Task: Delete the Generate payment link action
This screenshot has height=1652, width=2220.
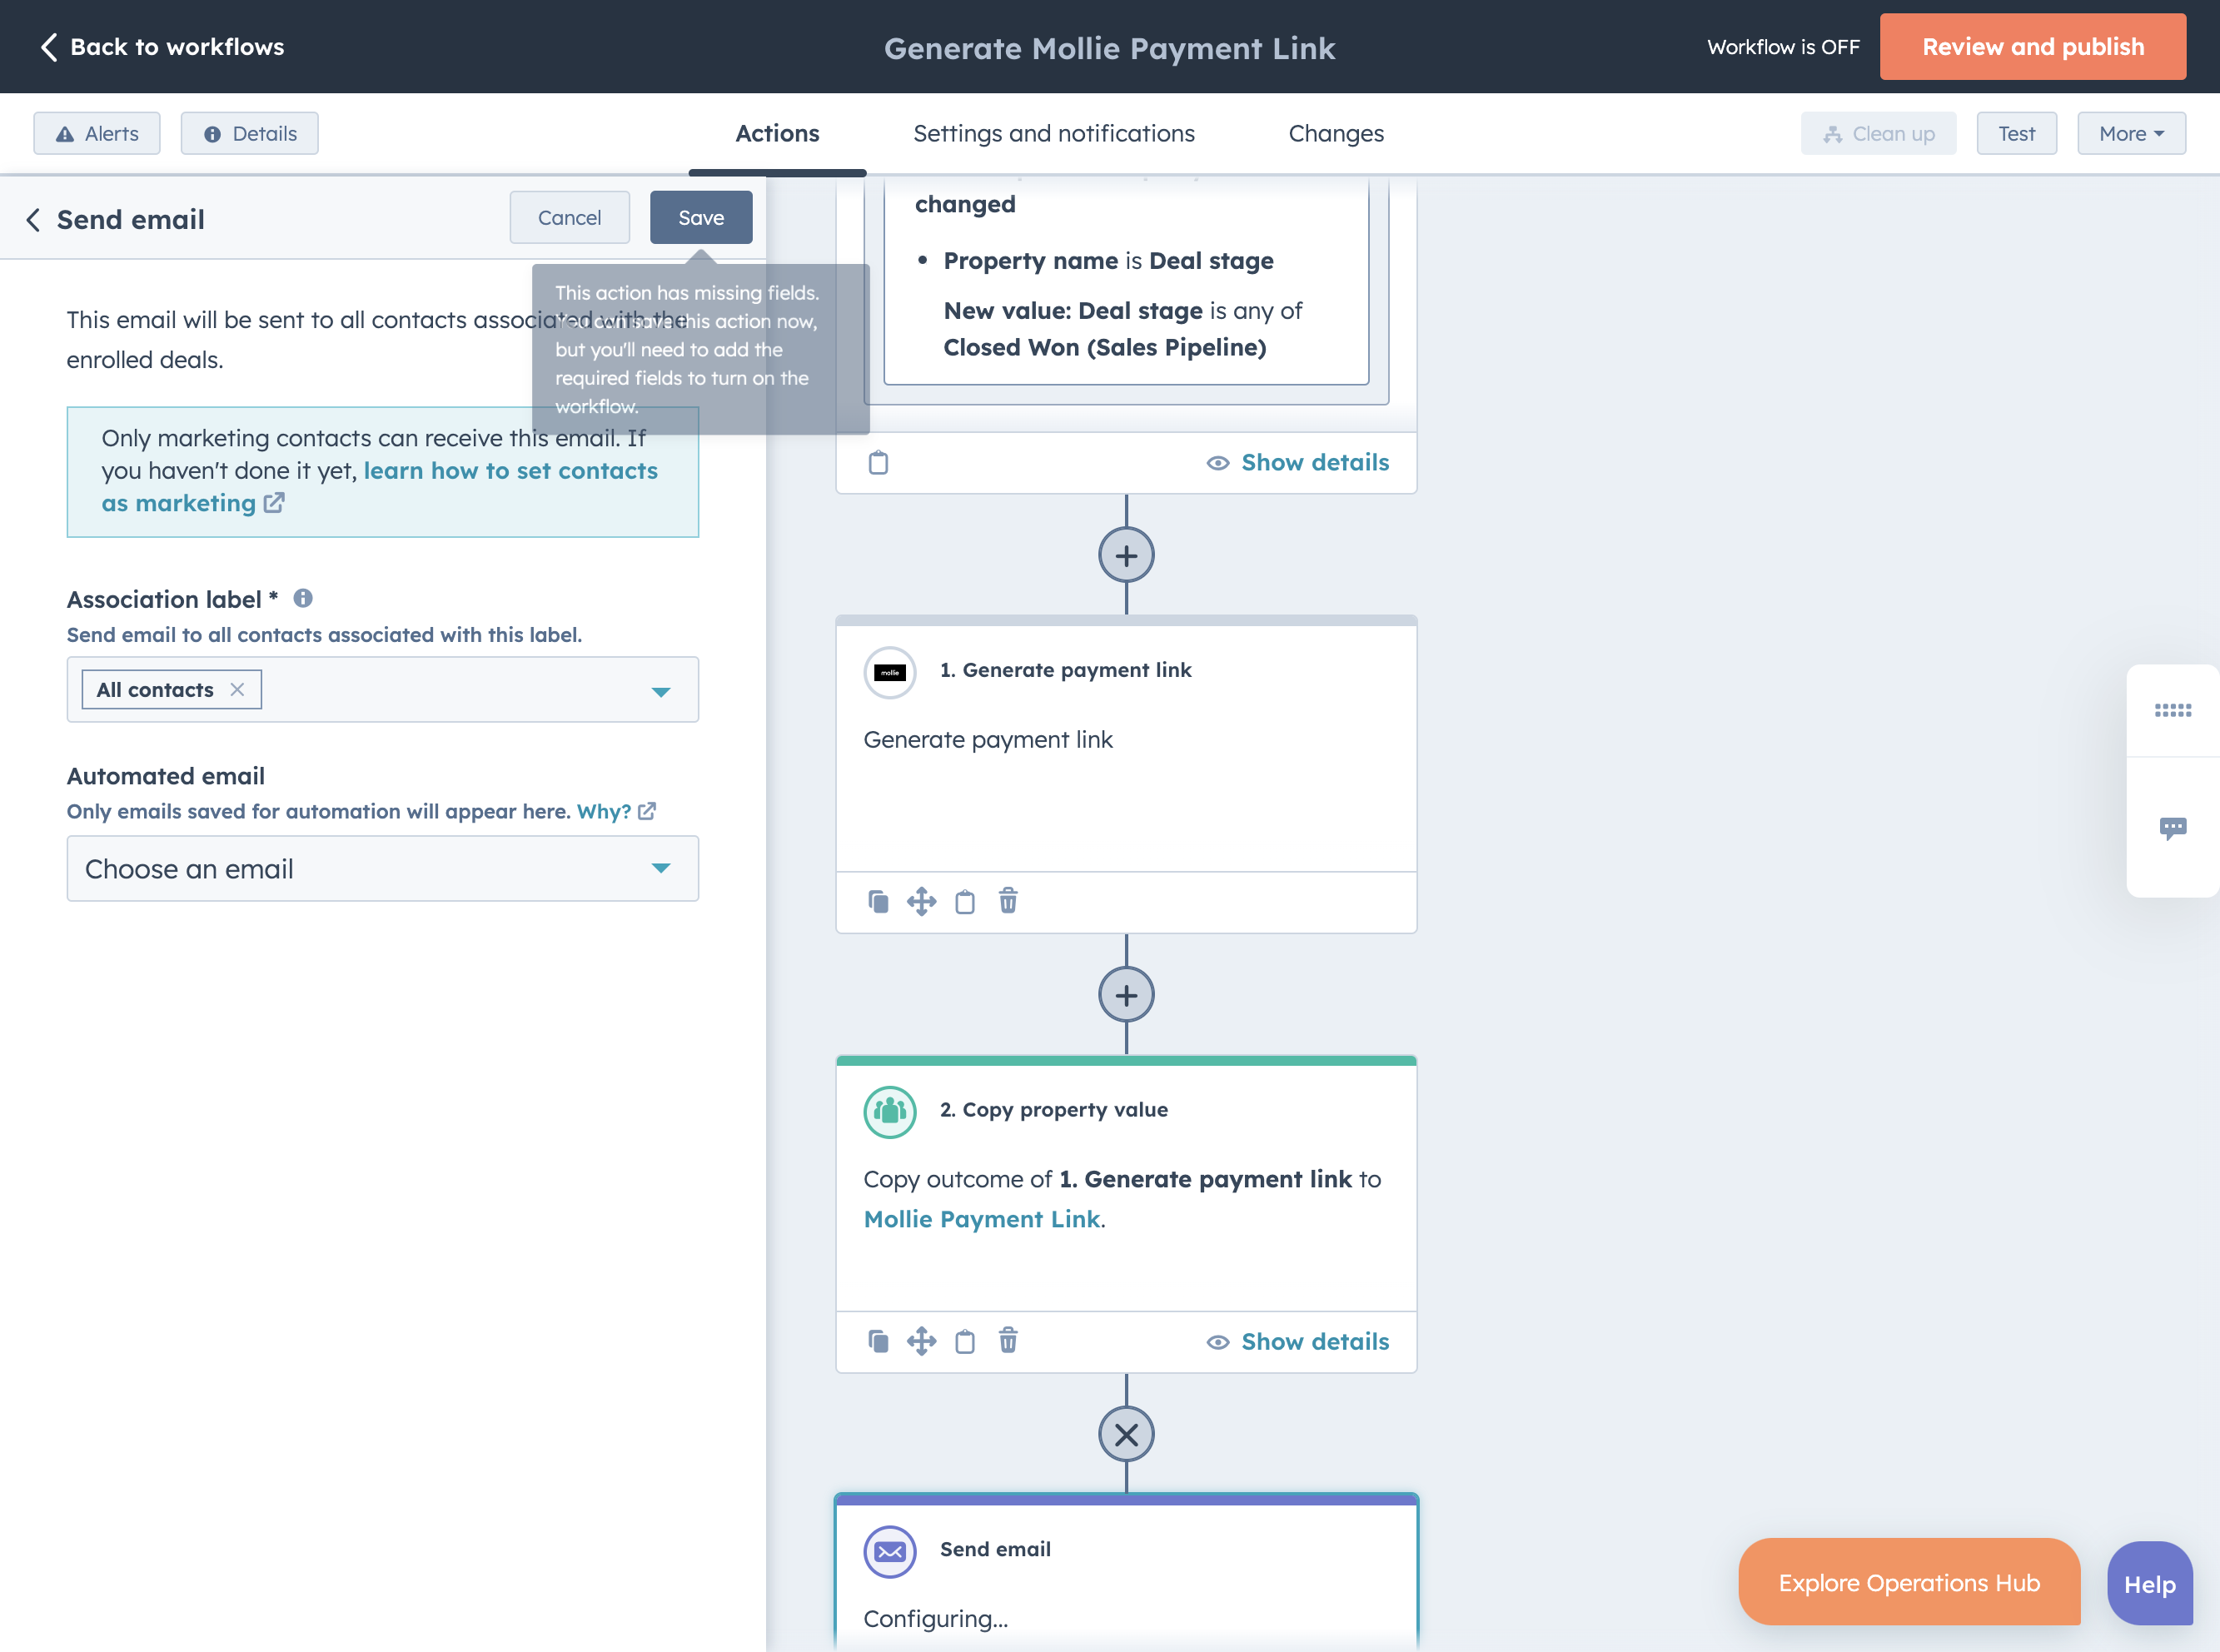Action: [1008, 901]
